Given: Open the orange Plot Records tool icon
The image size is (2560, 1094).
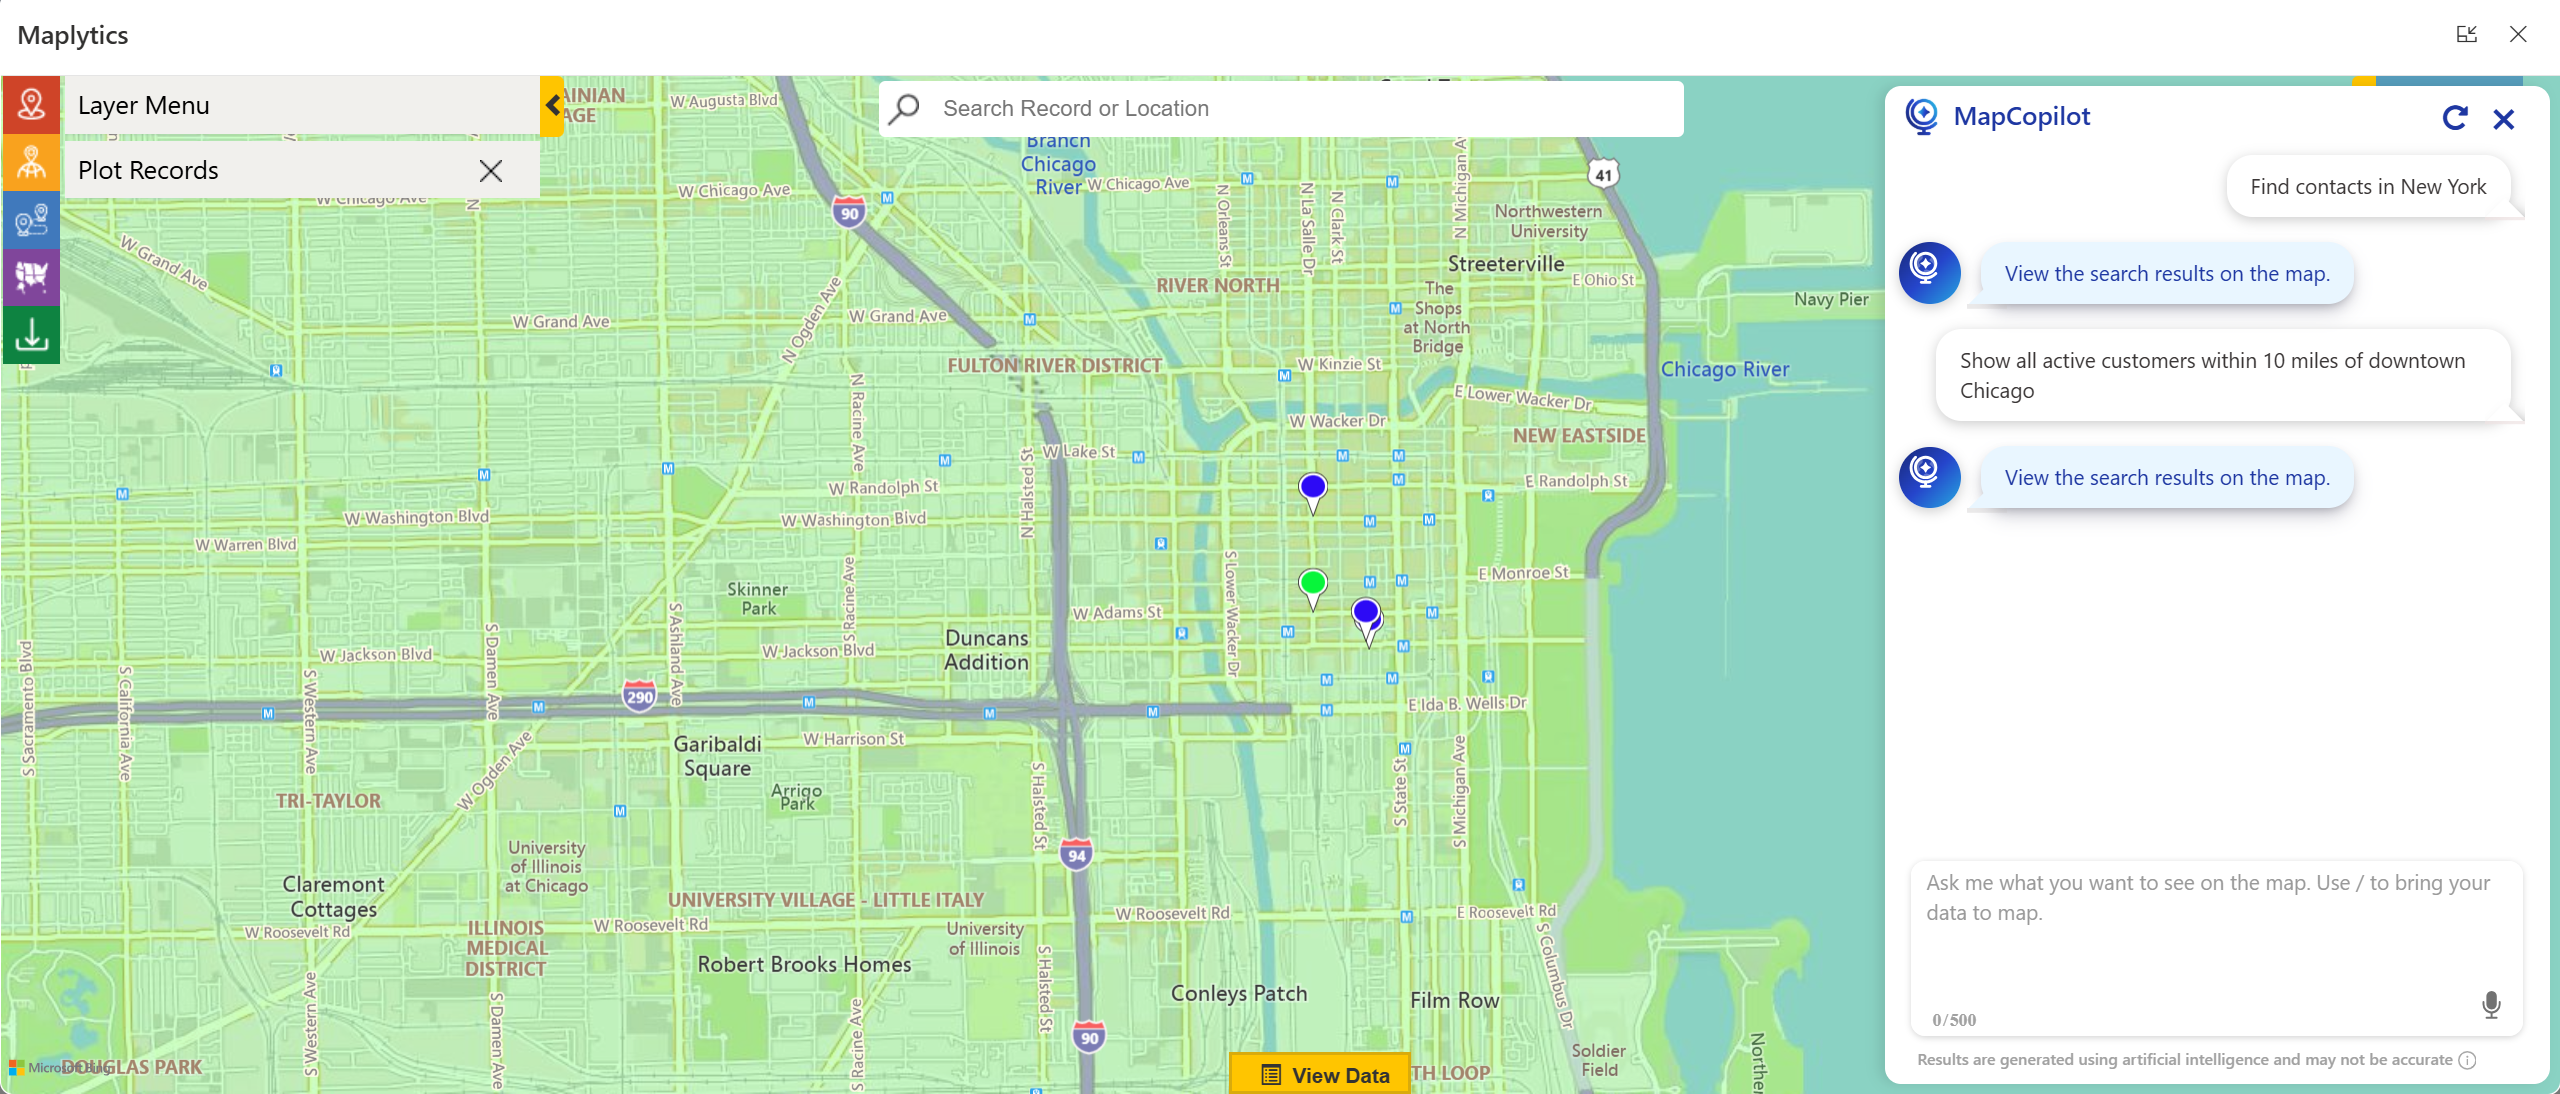Looking at the screenshot, I should (x=31, y=163).
